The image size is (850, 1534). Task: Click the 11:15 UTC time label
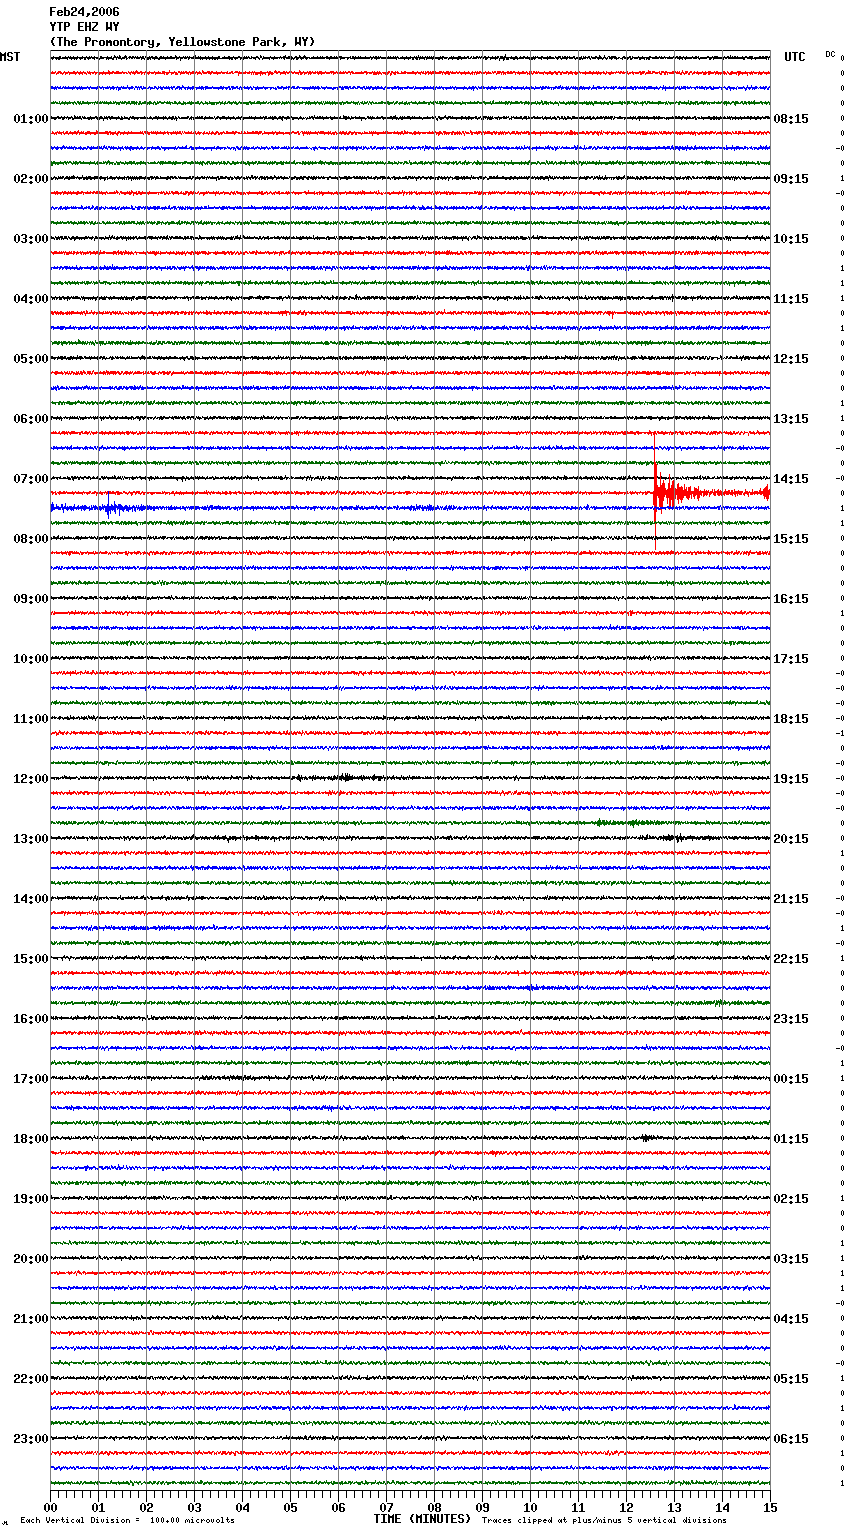tap(791, 299)
